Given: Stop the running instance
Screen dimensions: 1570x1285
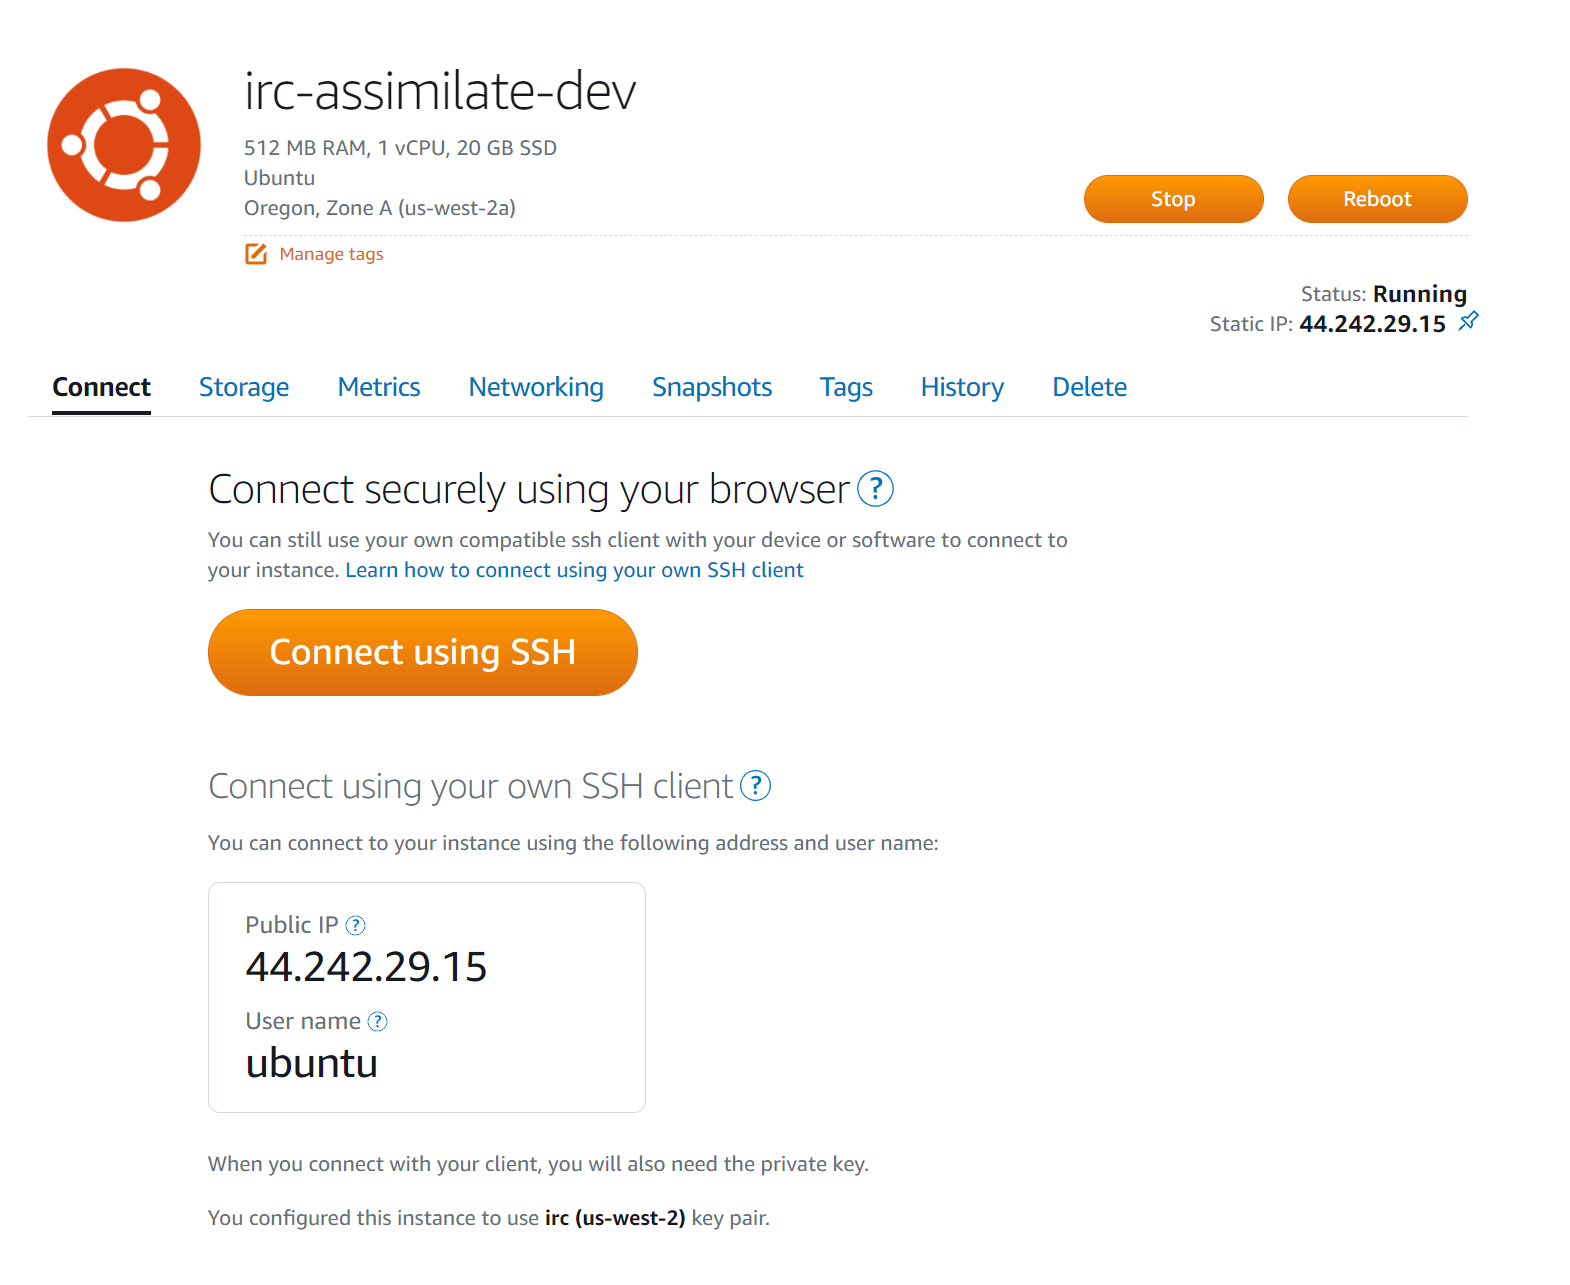Looking at the screenshot, I should pyautogui.click(x=1173, y=199).
